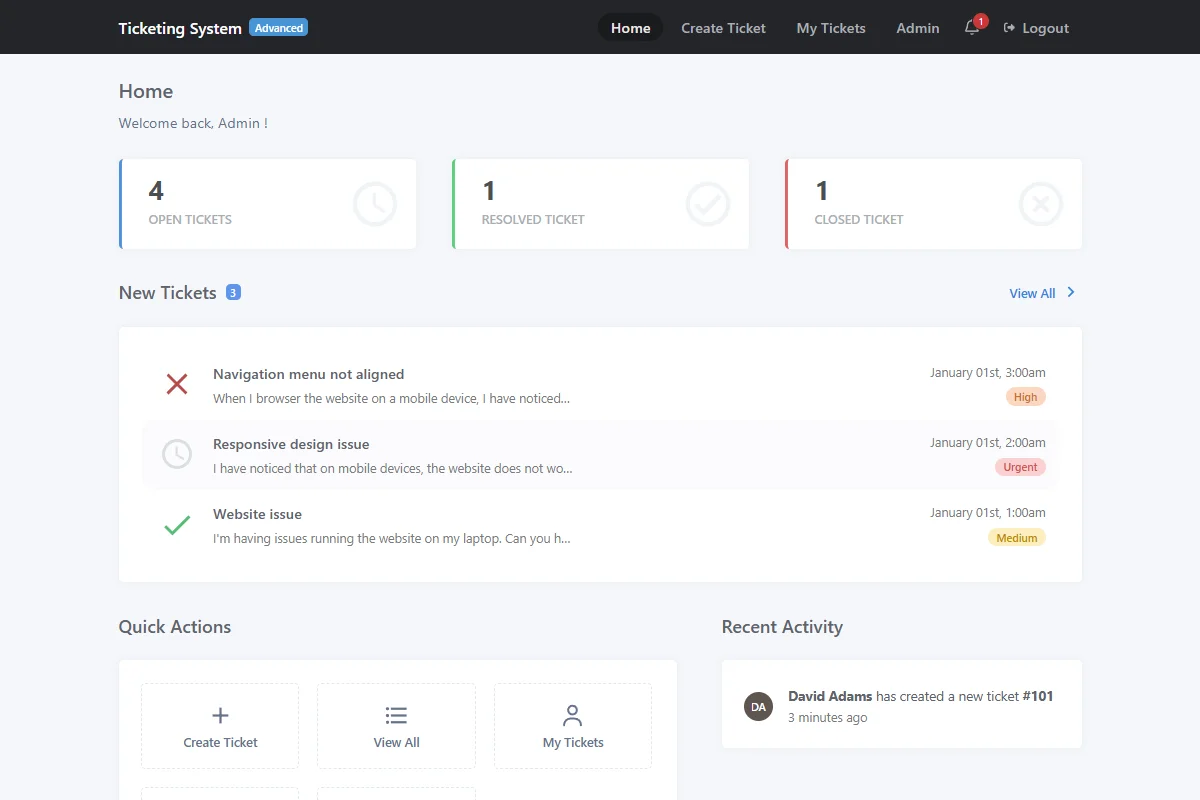Click the 'January 01st, 2:00am' timestamp
The image size is (1200, 800).
click(988, 442)
